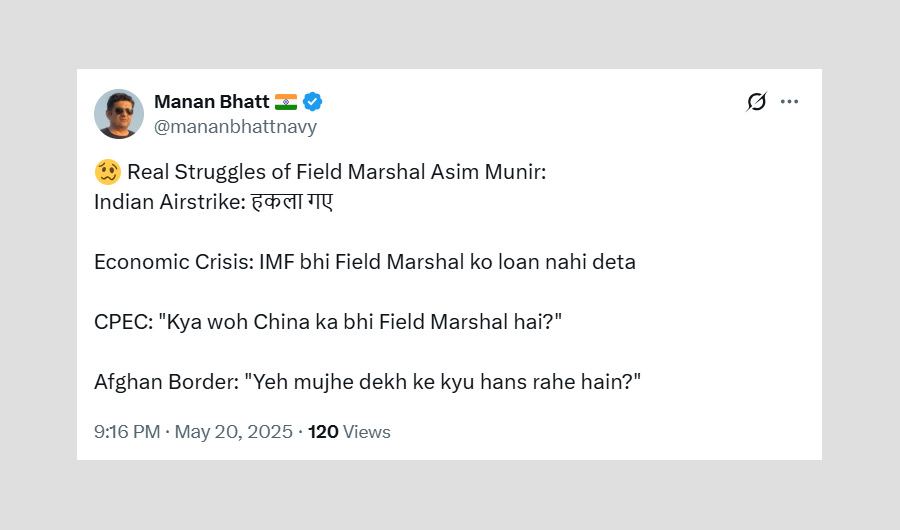This screenshot has width=900, height=530.
Task: Click the Manan Bhatt display name
Action: click(212, 102)
